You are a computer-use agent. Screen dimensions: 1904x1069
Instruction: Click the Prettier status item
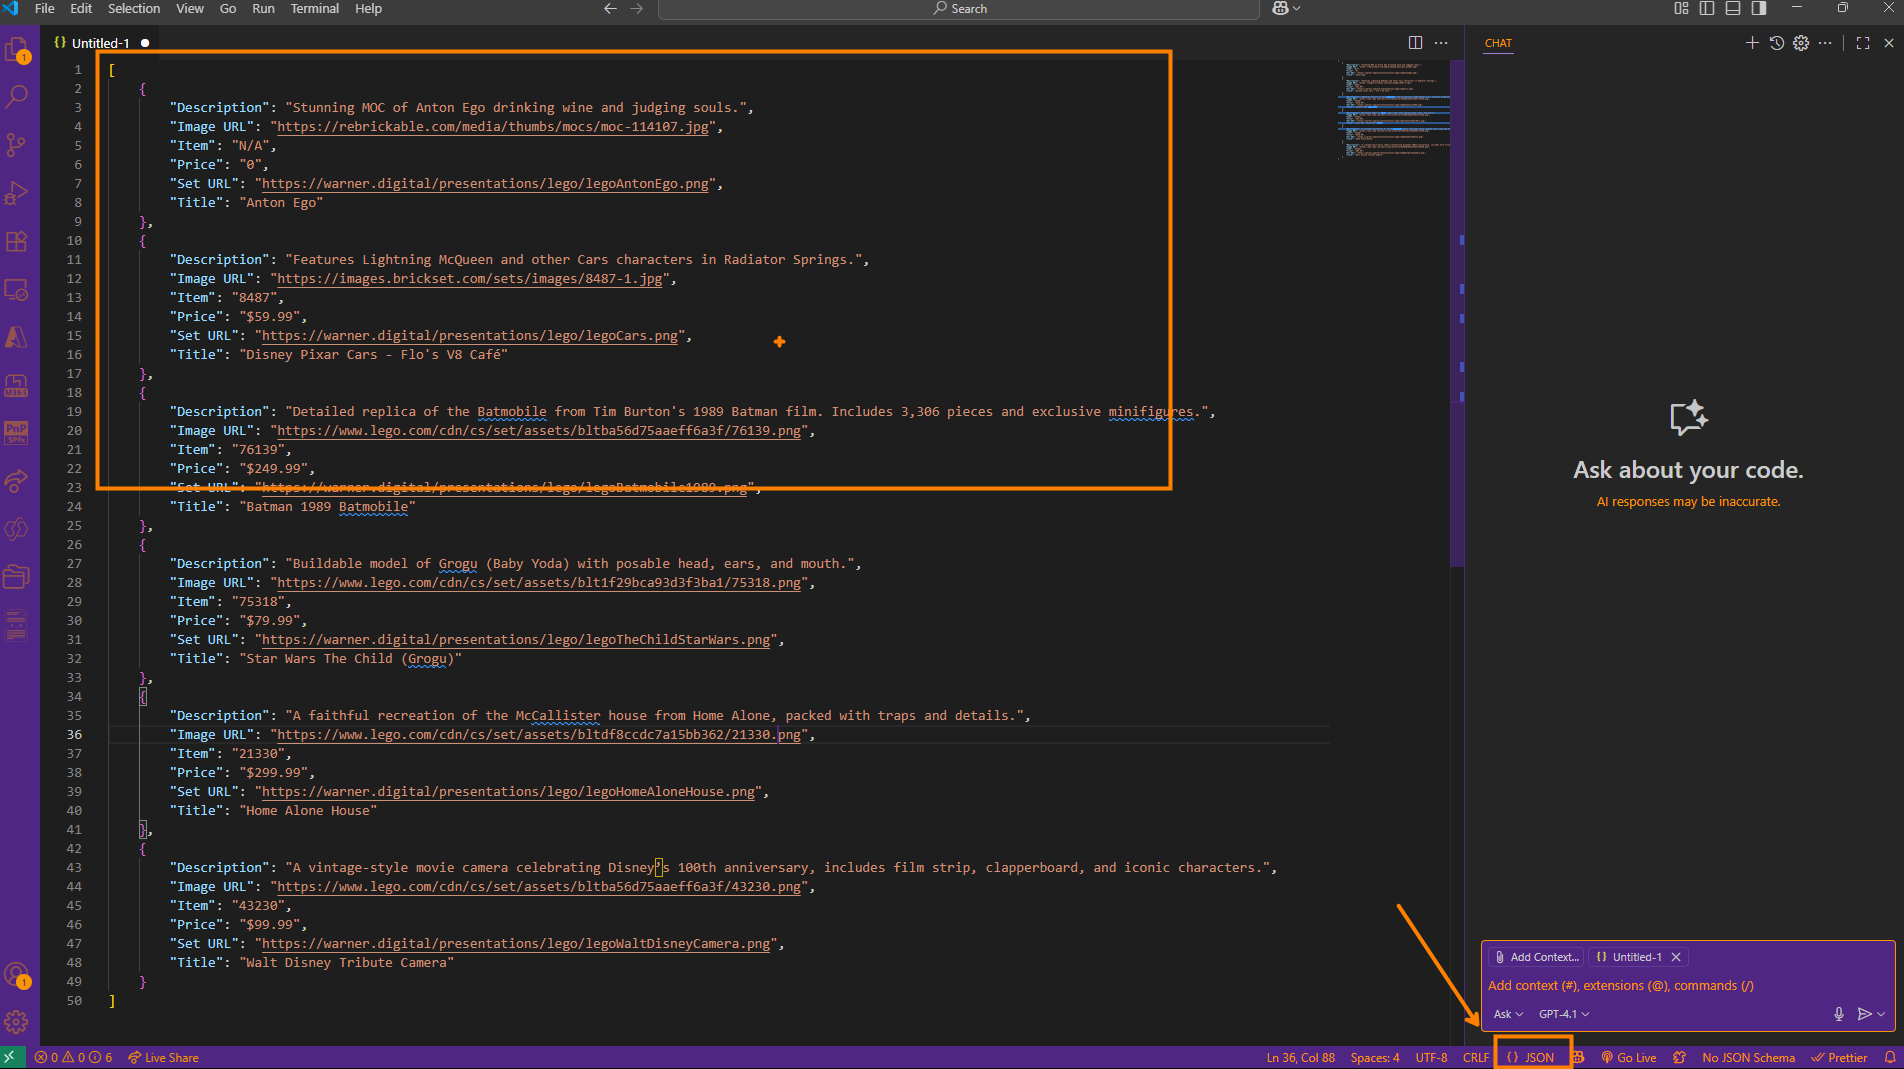(x=1839, y=1057)
